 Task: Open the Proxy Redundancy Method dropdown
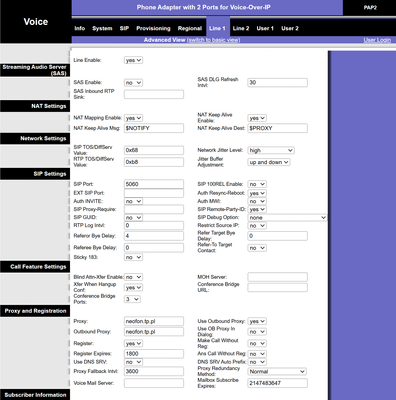277,371
